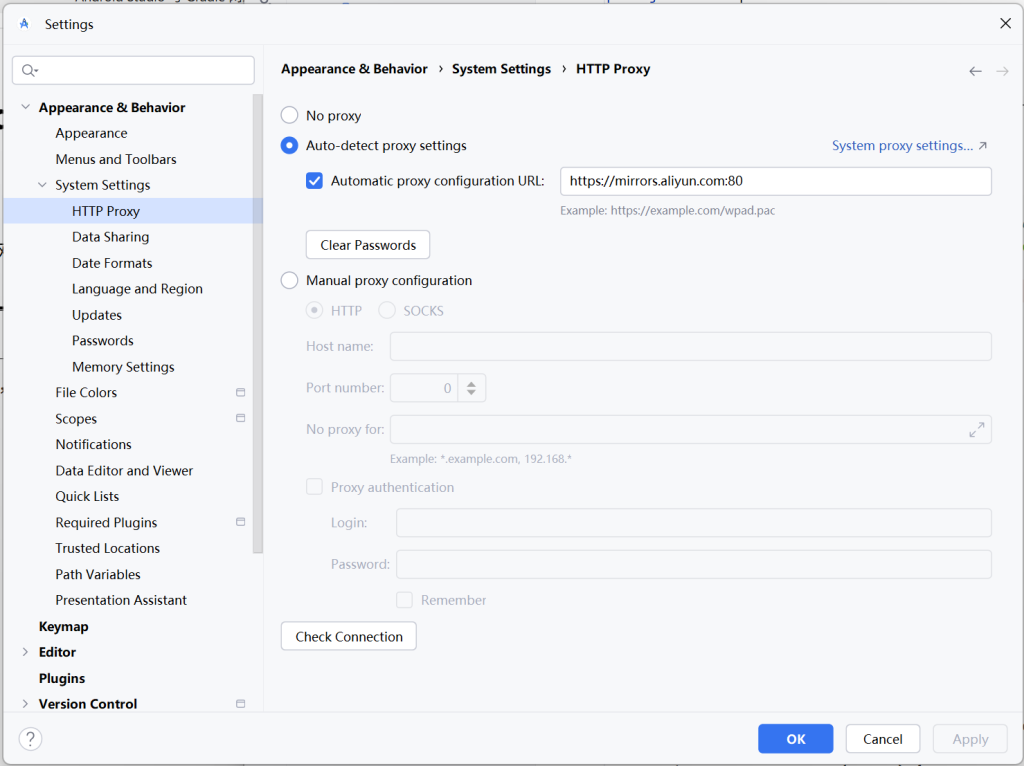Click the Check Connection button
This screenshot has width=1024, height=766.
tap(348, 637)
